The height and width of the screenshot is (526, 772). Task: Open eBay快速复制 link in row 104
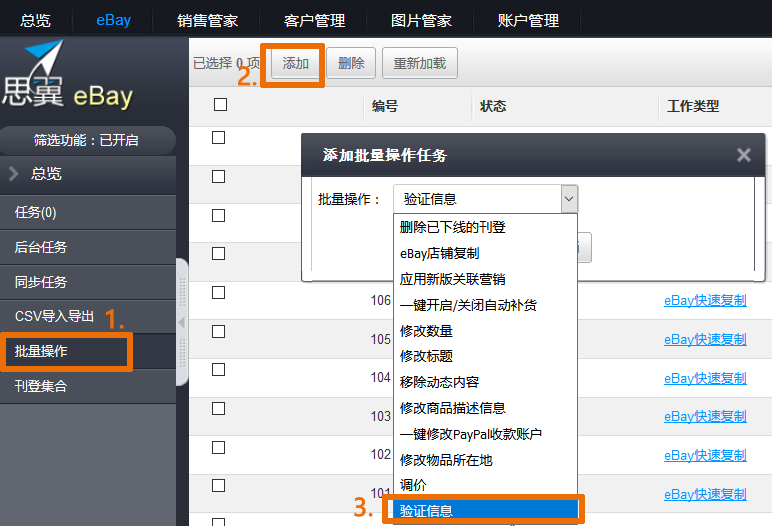(x=705, y=378)
